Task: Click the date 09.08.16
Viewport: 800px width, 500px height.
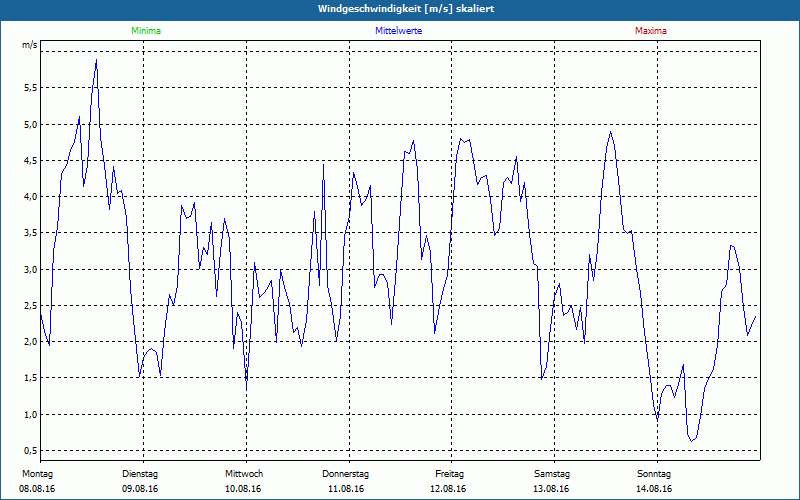Action: click(140, 489)
